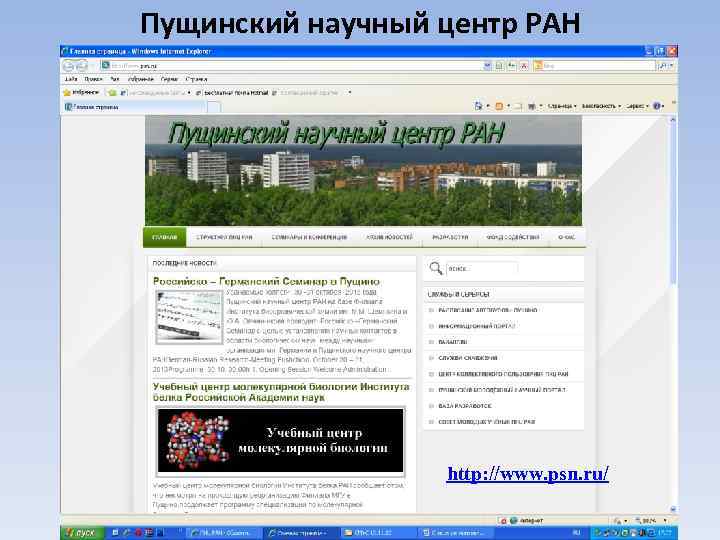The height and width of the screenshot is (540, 720).
Task: Open the Семинары и конференции navigation tab
Action: point(309,237)
